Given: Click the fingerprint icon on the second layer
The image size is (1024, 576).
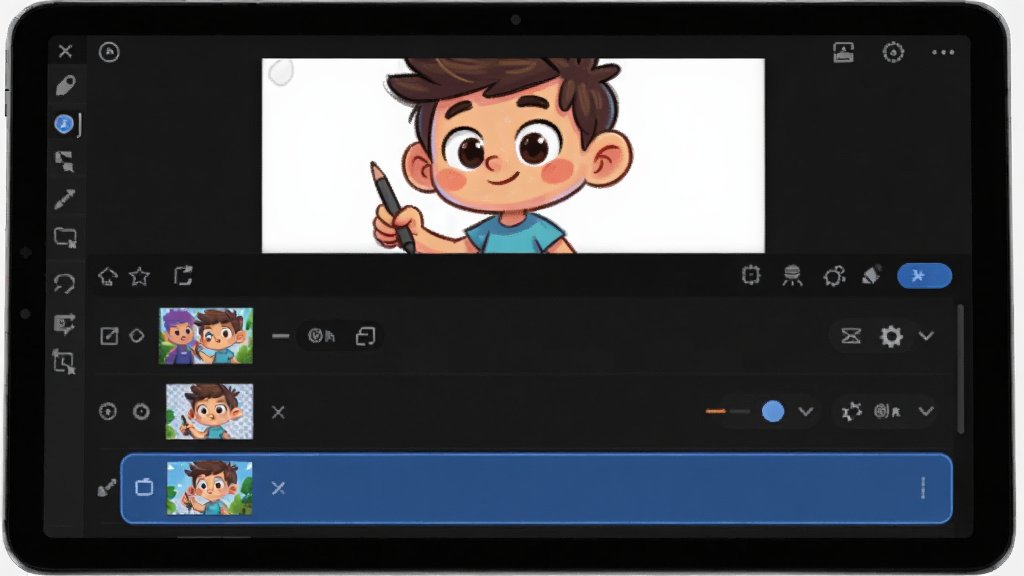Looking at the screenshot, I should click(x=888, y=411).
